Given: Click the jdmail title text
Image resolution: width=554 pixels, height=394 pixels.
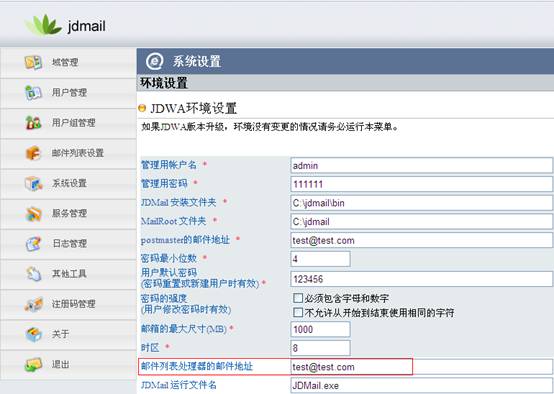Looking at the screenshot, I should point(86,26).
